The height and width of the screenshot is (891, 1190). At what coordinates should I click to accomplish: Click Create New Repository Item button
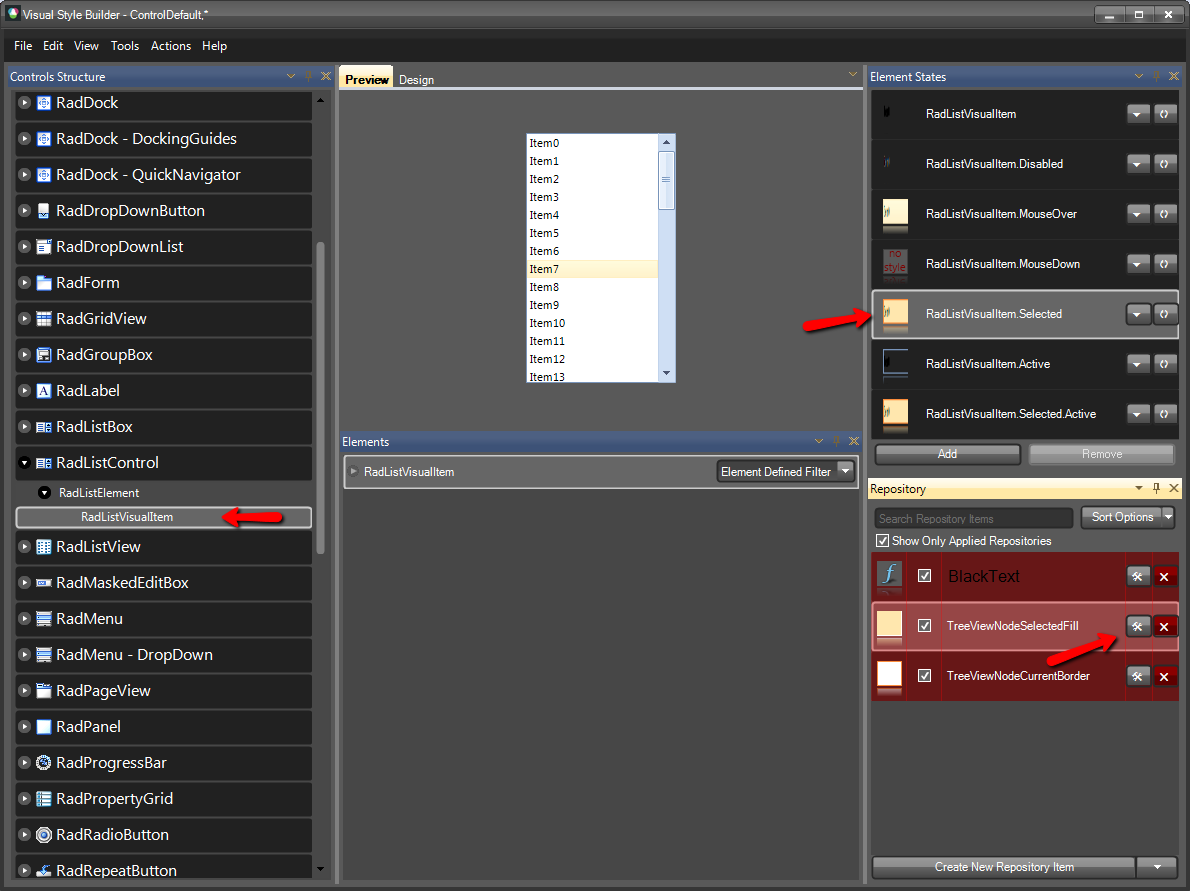pyautogui.click(x=1004, y=867)
